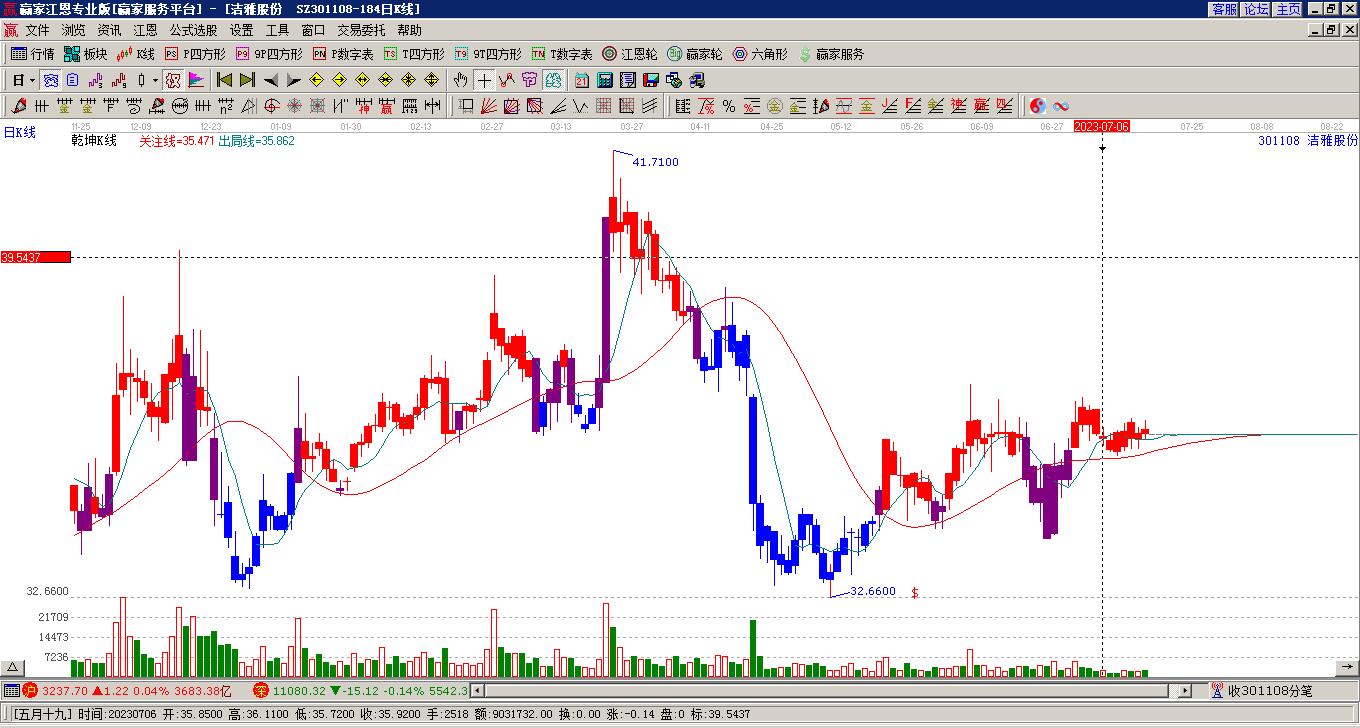Open the 9T四方形 tool
The width and height of the screenshot is (1360, 728).
(x=488, y=54)
